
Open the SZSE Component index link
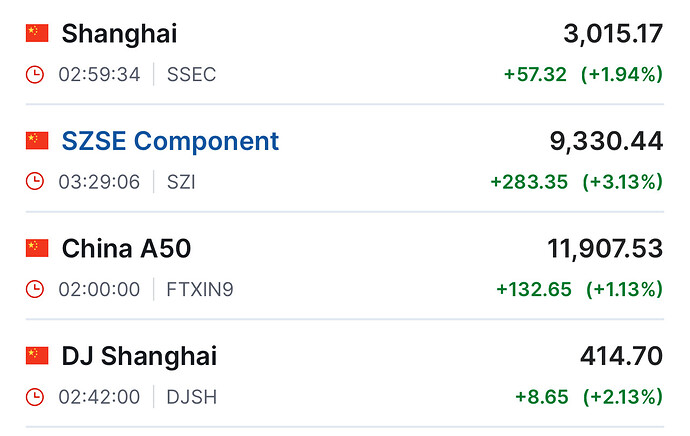[170, 141]
